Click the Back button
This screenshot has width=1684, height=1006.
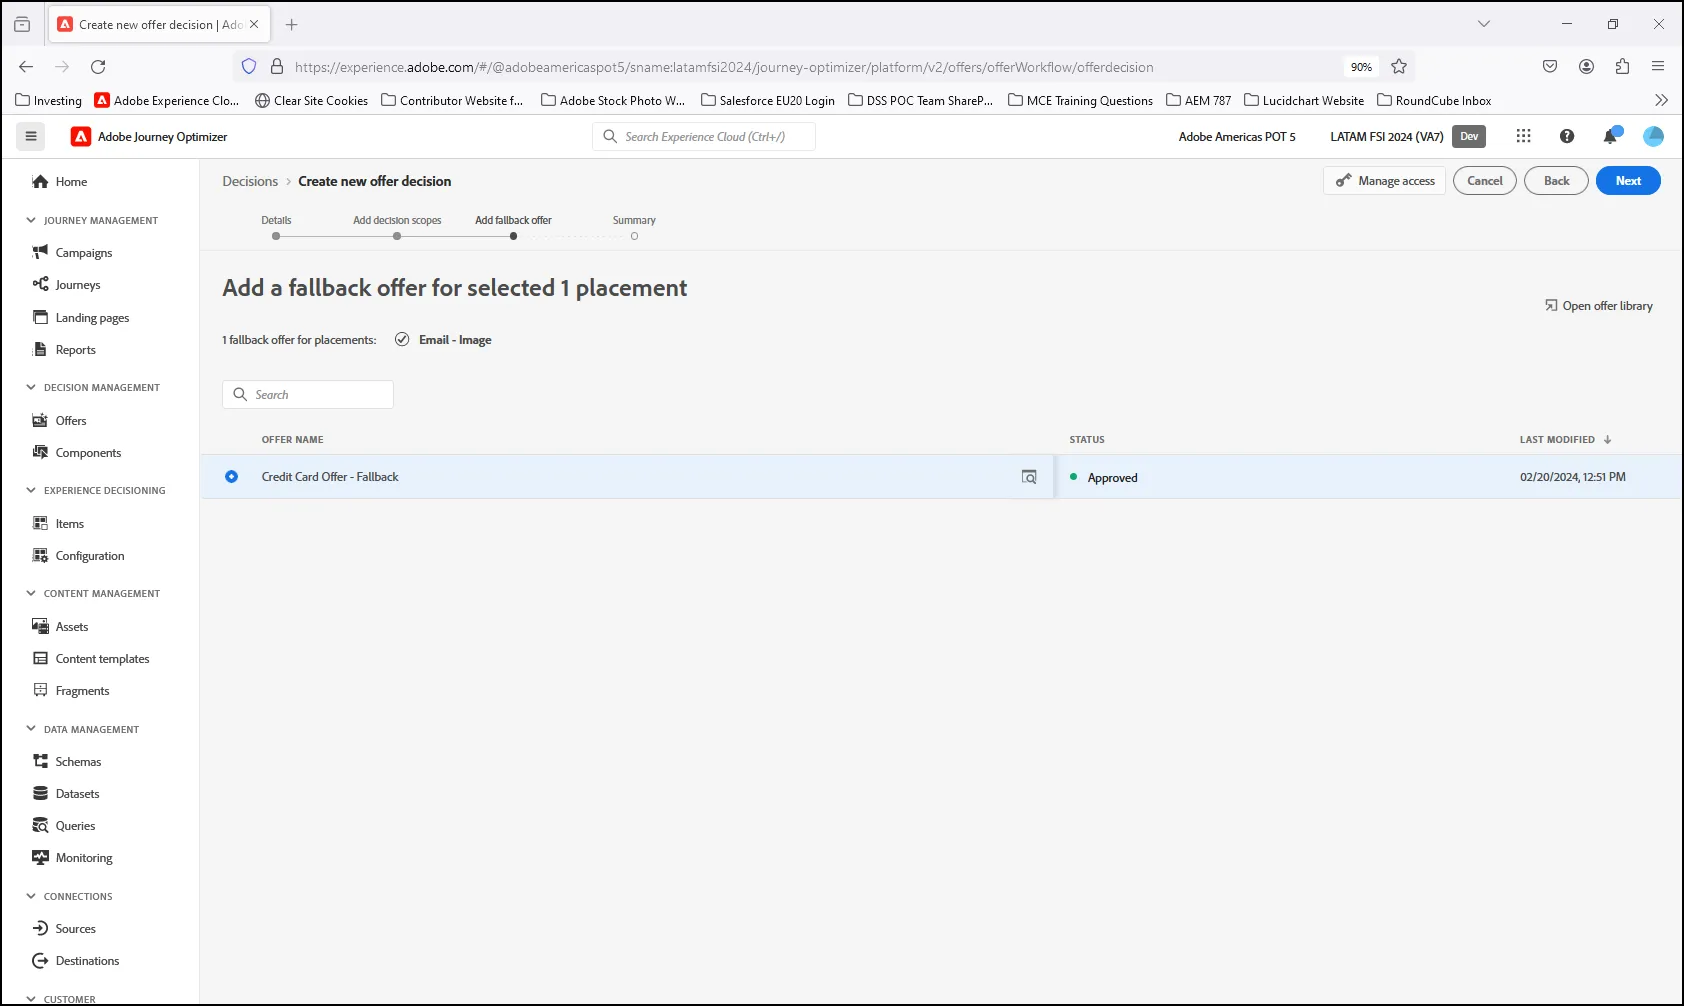(x=1556, y=181)
